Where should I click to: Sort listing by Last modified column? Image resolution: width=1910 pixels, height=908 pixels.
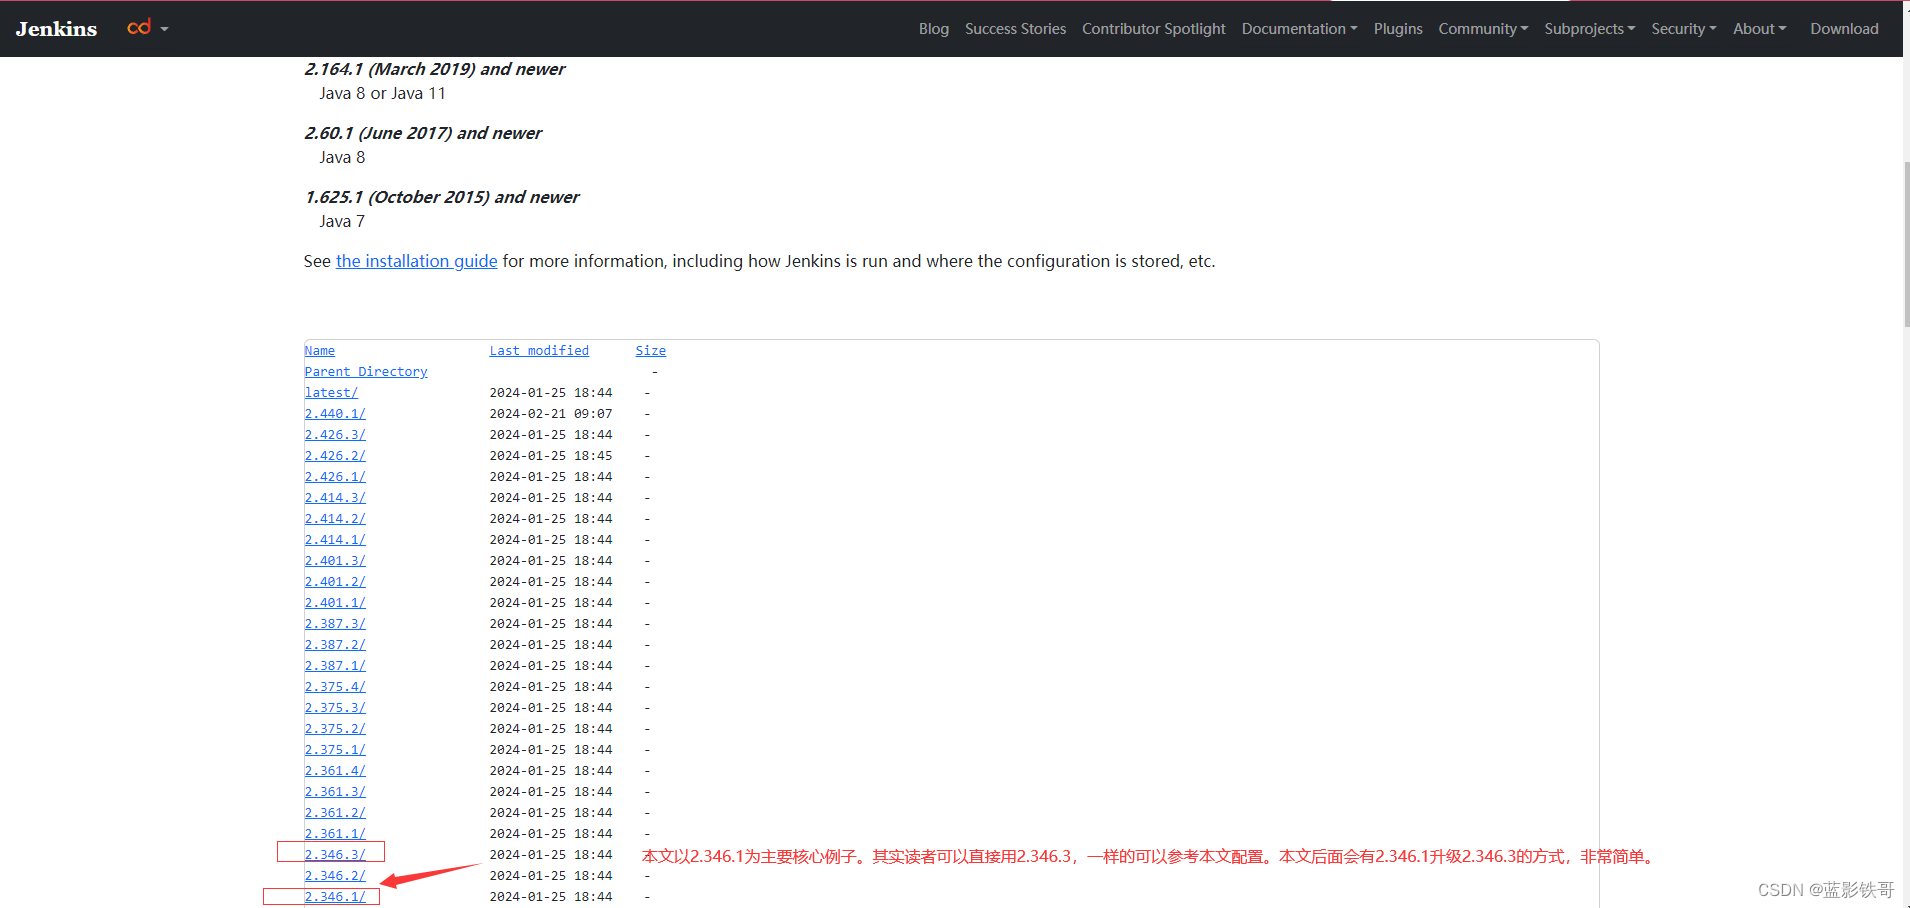tap(539, 351)
